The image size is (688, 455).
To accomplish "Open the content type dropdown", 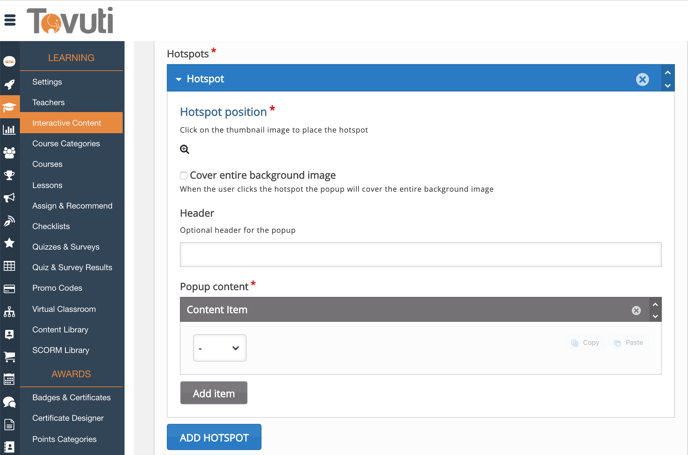I will click(219, 348).
